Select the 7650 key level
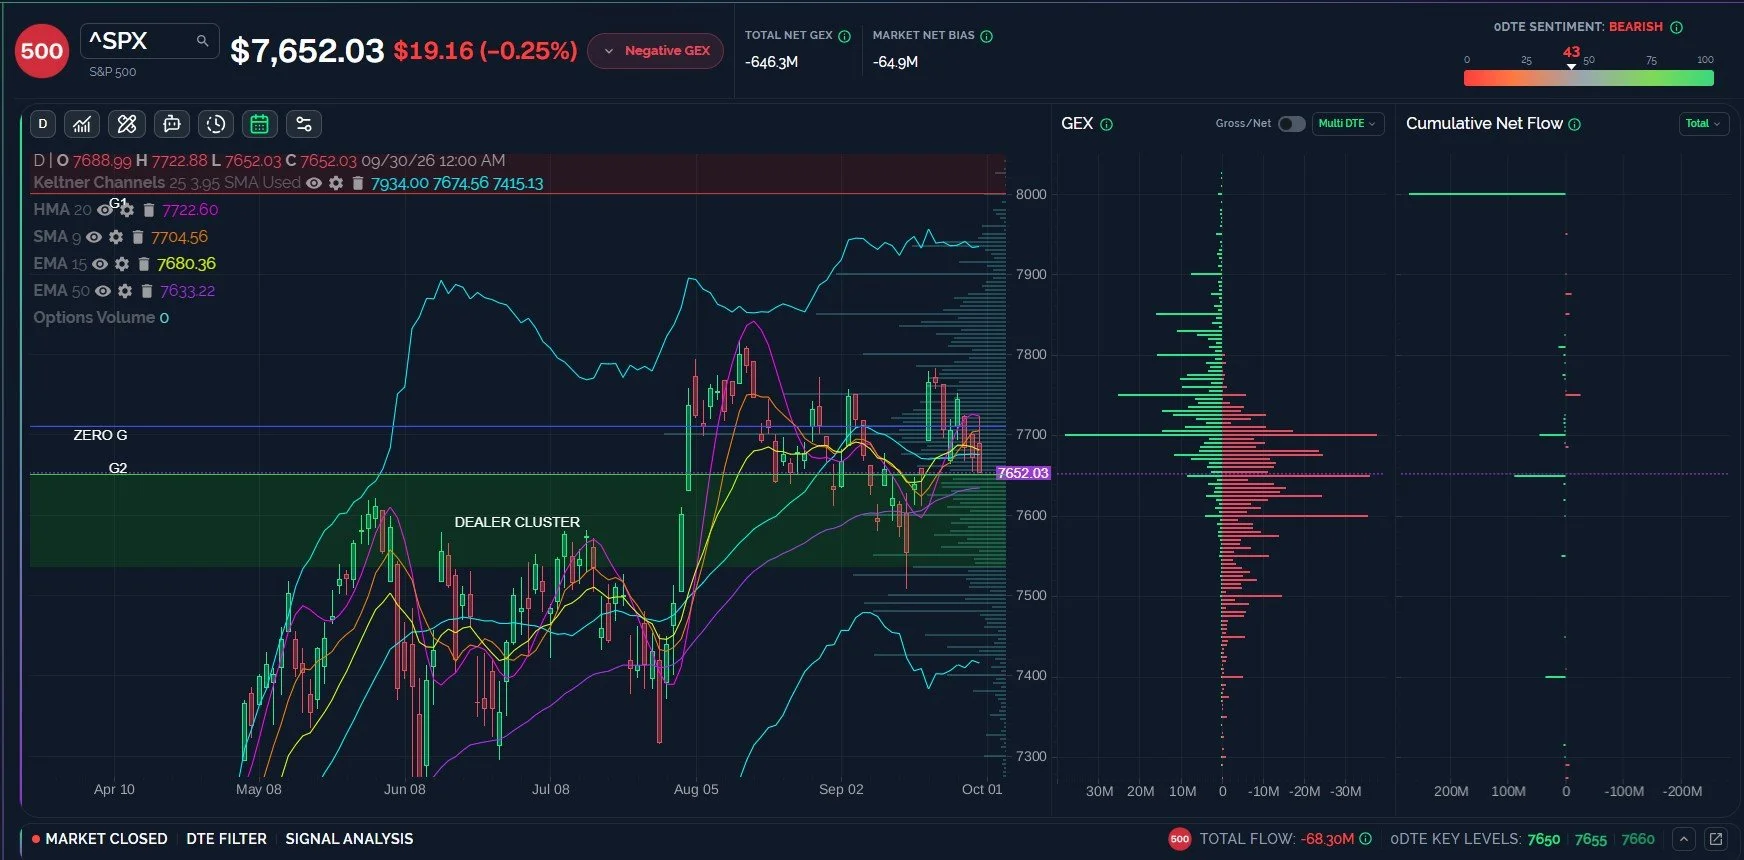This screenshot has width=1744, height=860. coord(1543,839)
